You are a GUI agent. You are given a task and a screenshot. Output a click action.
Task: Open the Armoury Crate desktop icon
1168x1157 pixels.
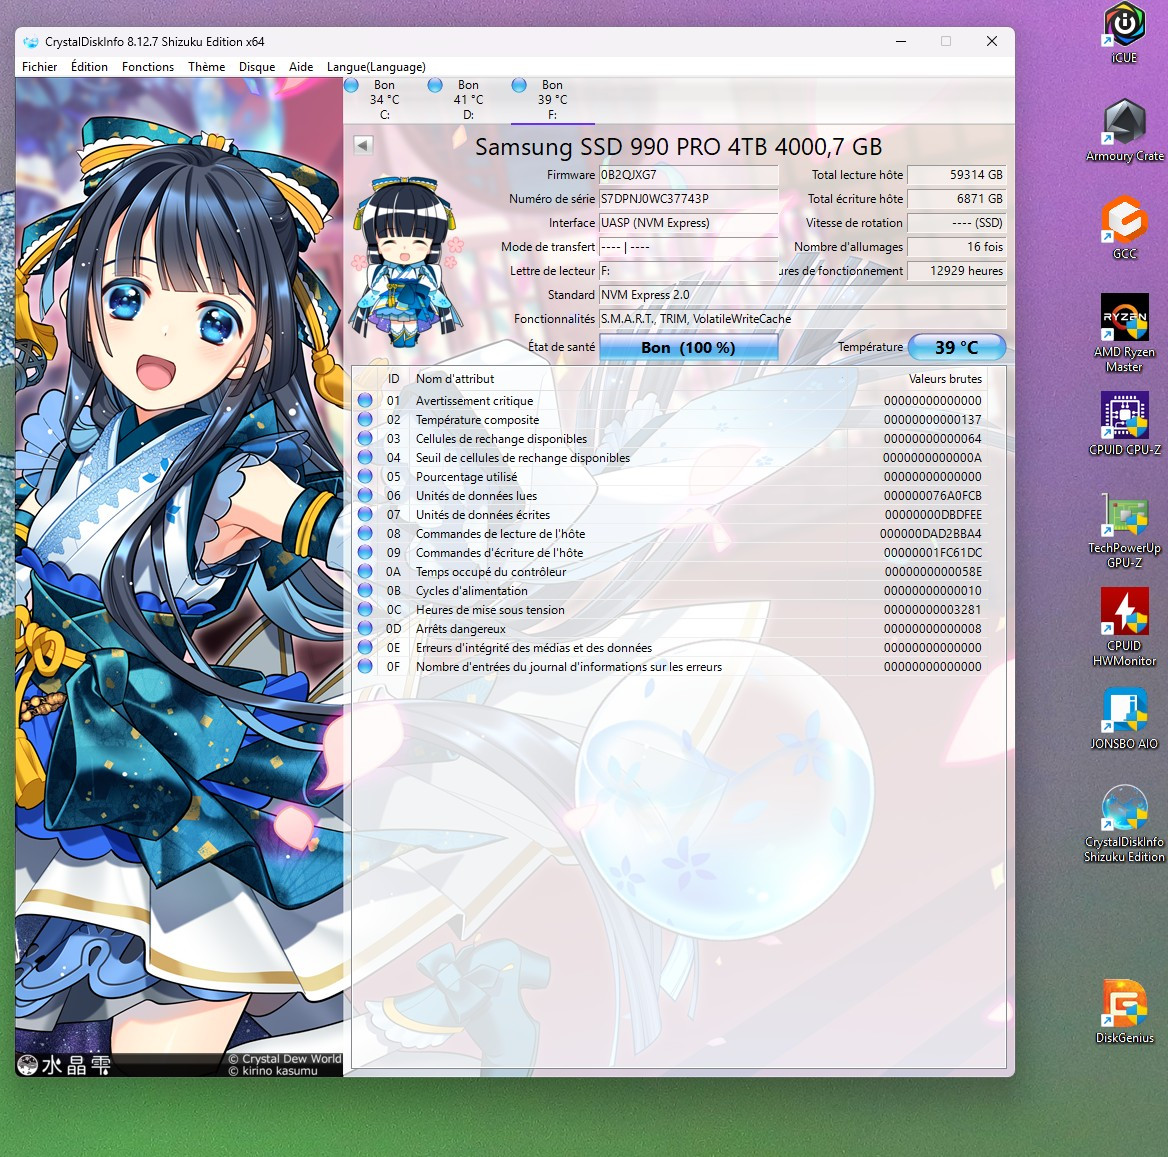click(1124, 130)
